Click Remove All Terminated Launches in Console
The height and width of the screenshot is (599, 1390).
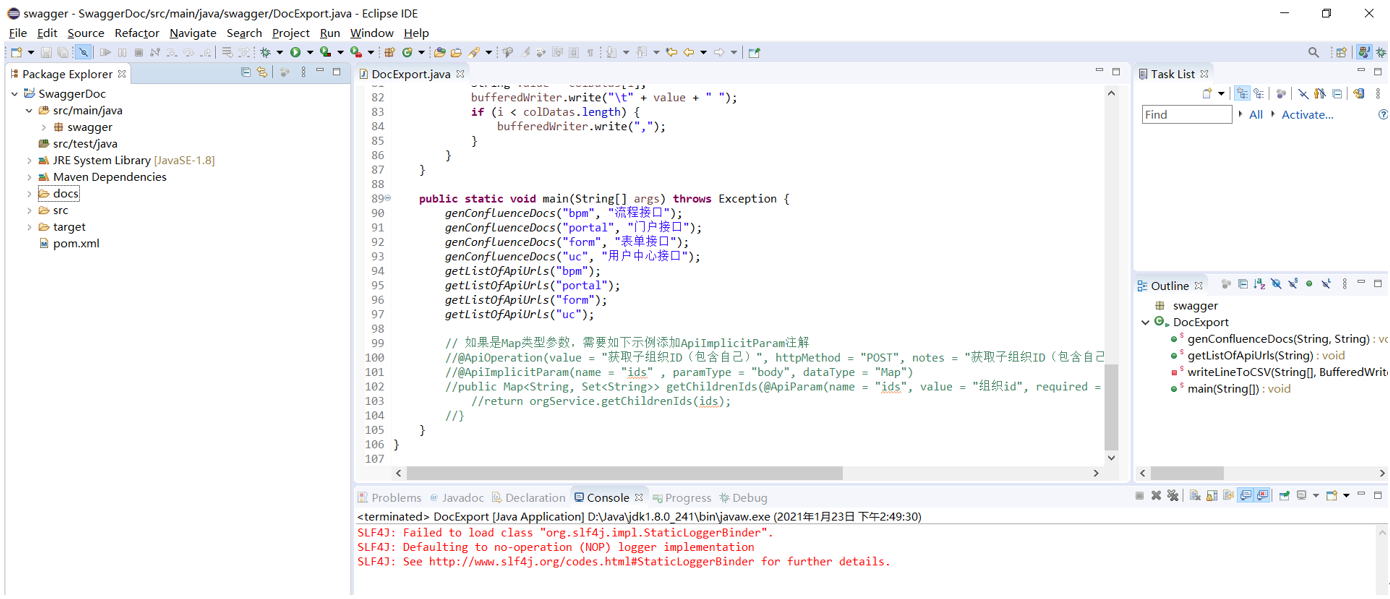coord(1173,496)
